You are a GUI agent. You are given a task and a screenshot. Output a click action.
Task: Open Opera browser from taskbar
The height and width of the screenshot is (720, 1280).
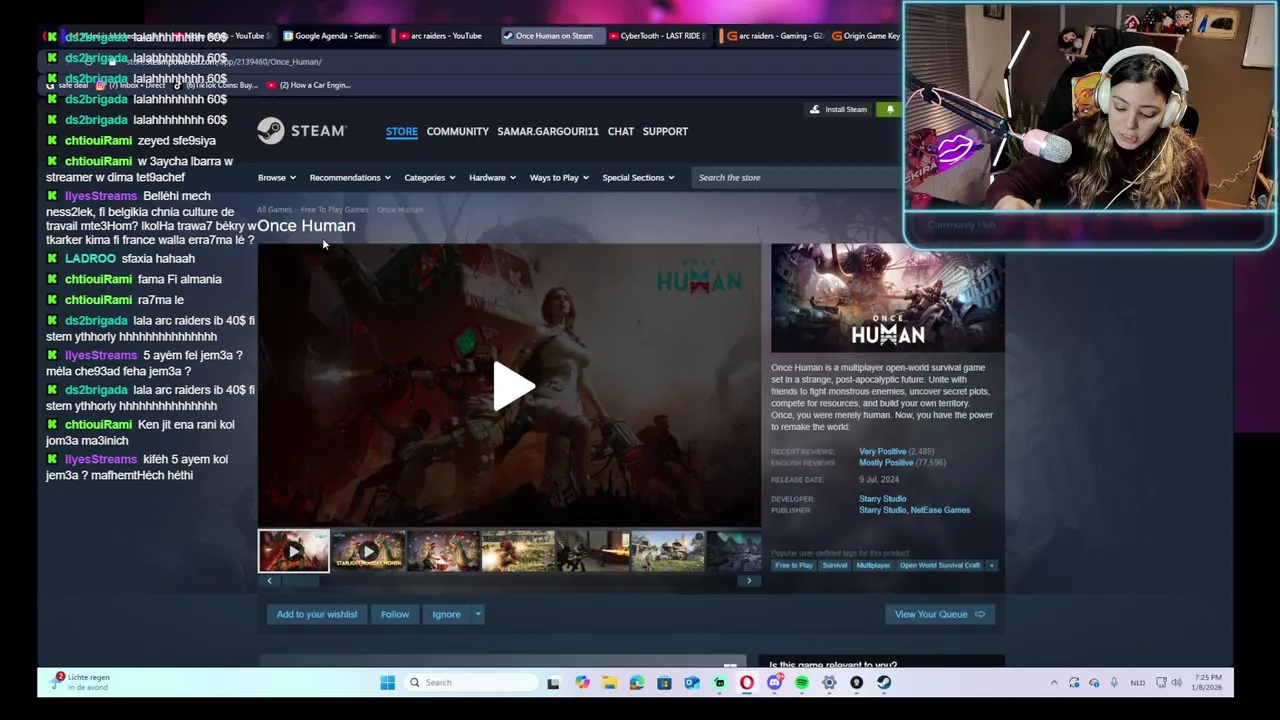pyautogui.click(x=747, y=682)
